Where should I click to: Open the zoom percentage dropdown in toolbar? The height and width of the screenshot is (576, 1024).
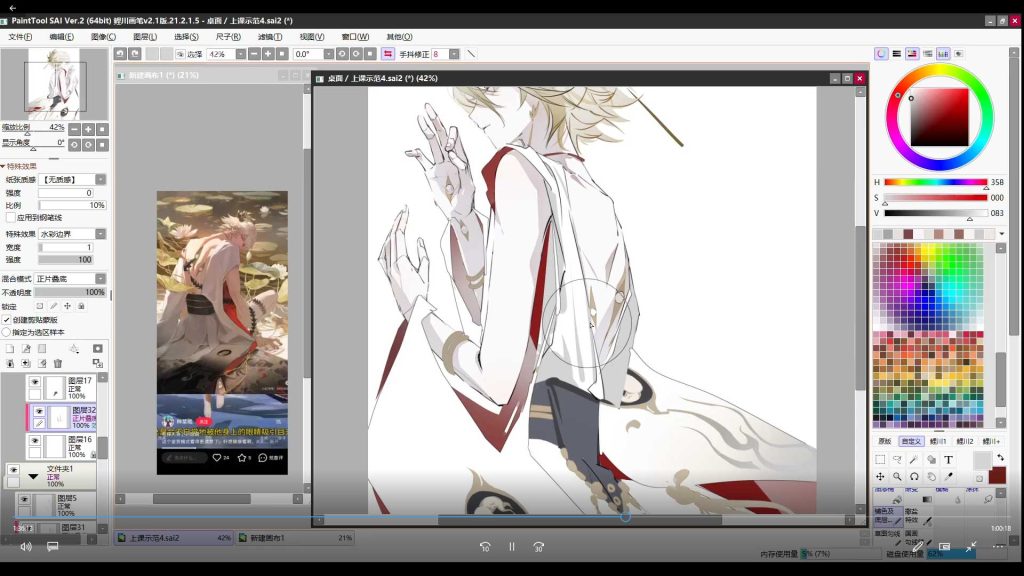pyautogui.click(x=241, y=54)
